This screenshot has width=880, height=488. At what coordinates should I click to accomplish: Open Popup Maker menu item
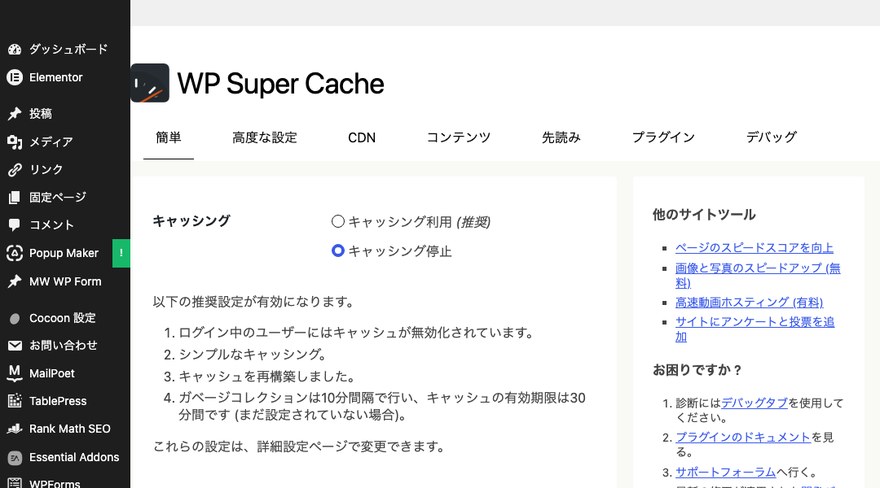(65, 253)
